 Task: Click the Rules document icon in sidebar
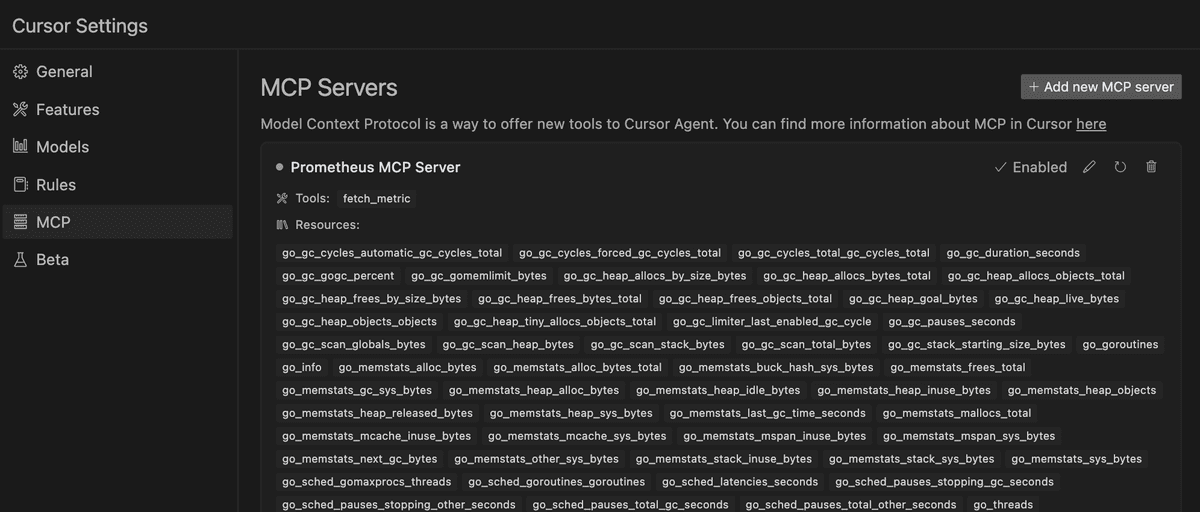click(x=20, y=185)
